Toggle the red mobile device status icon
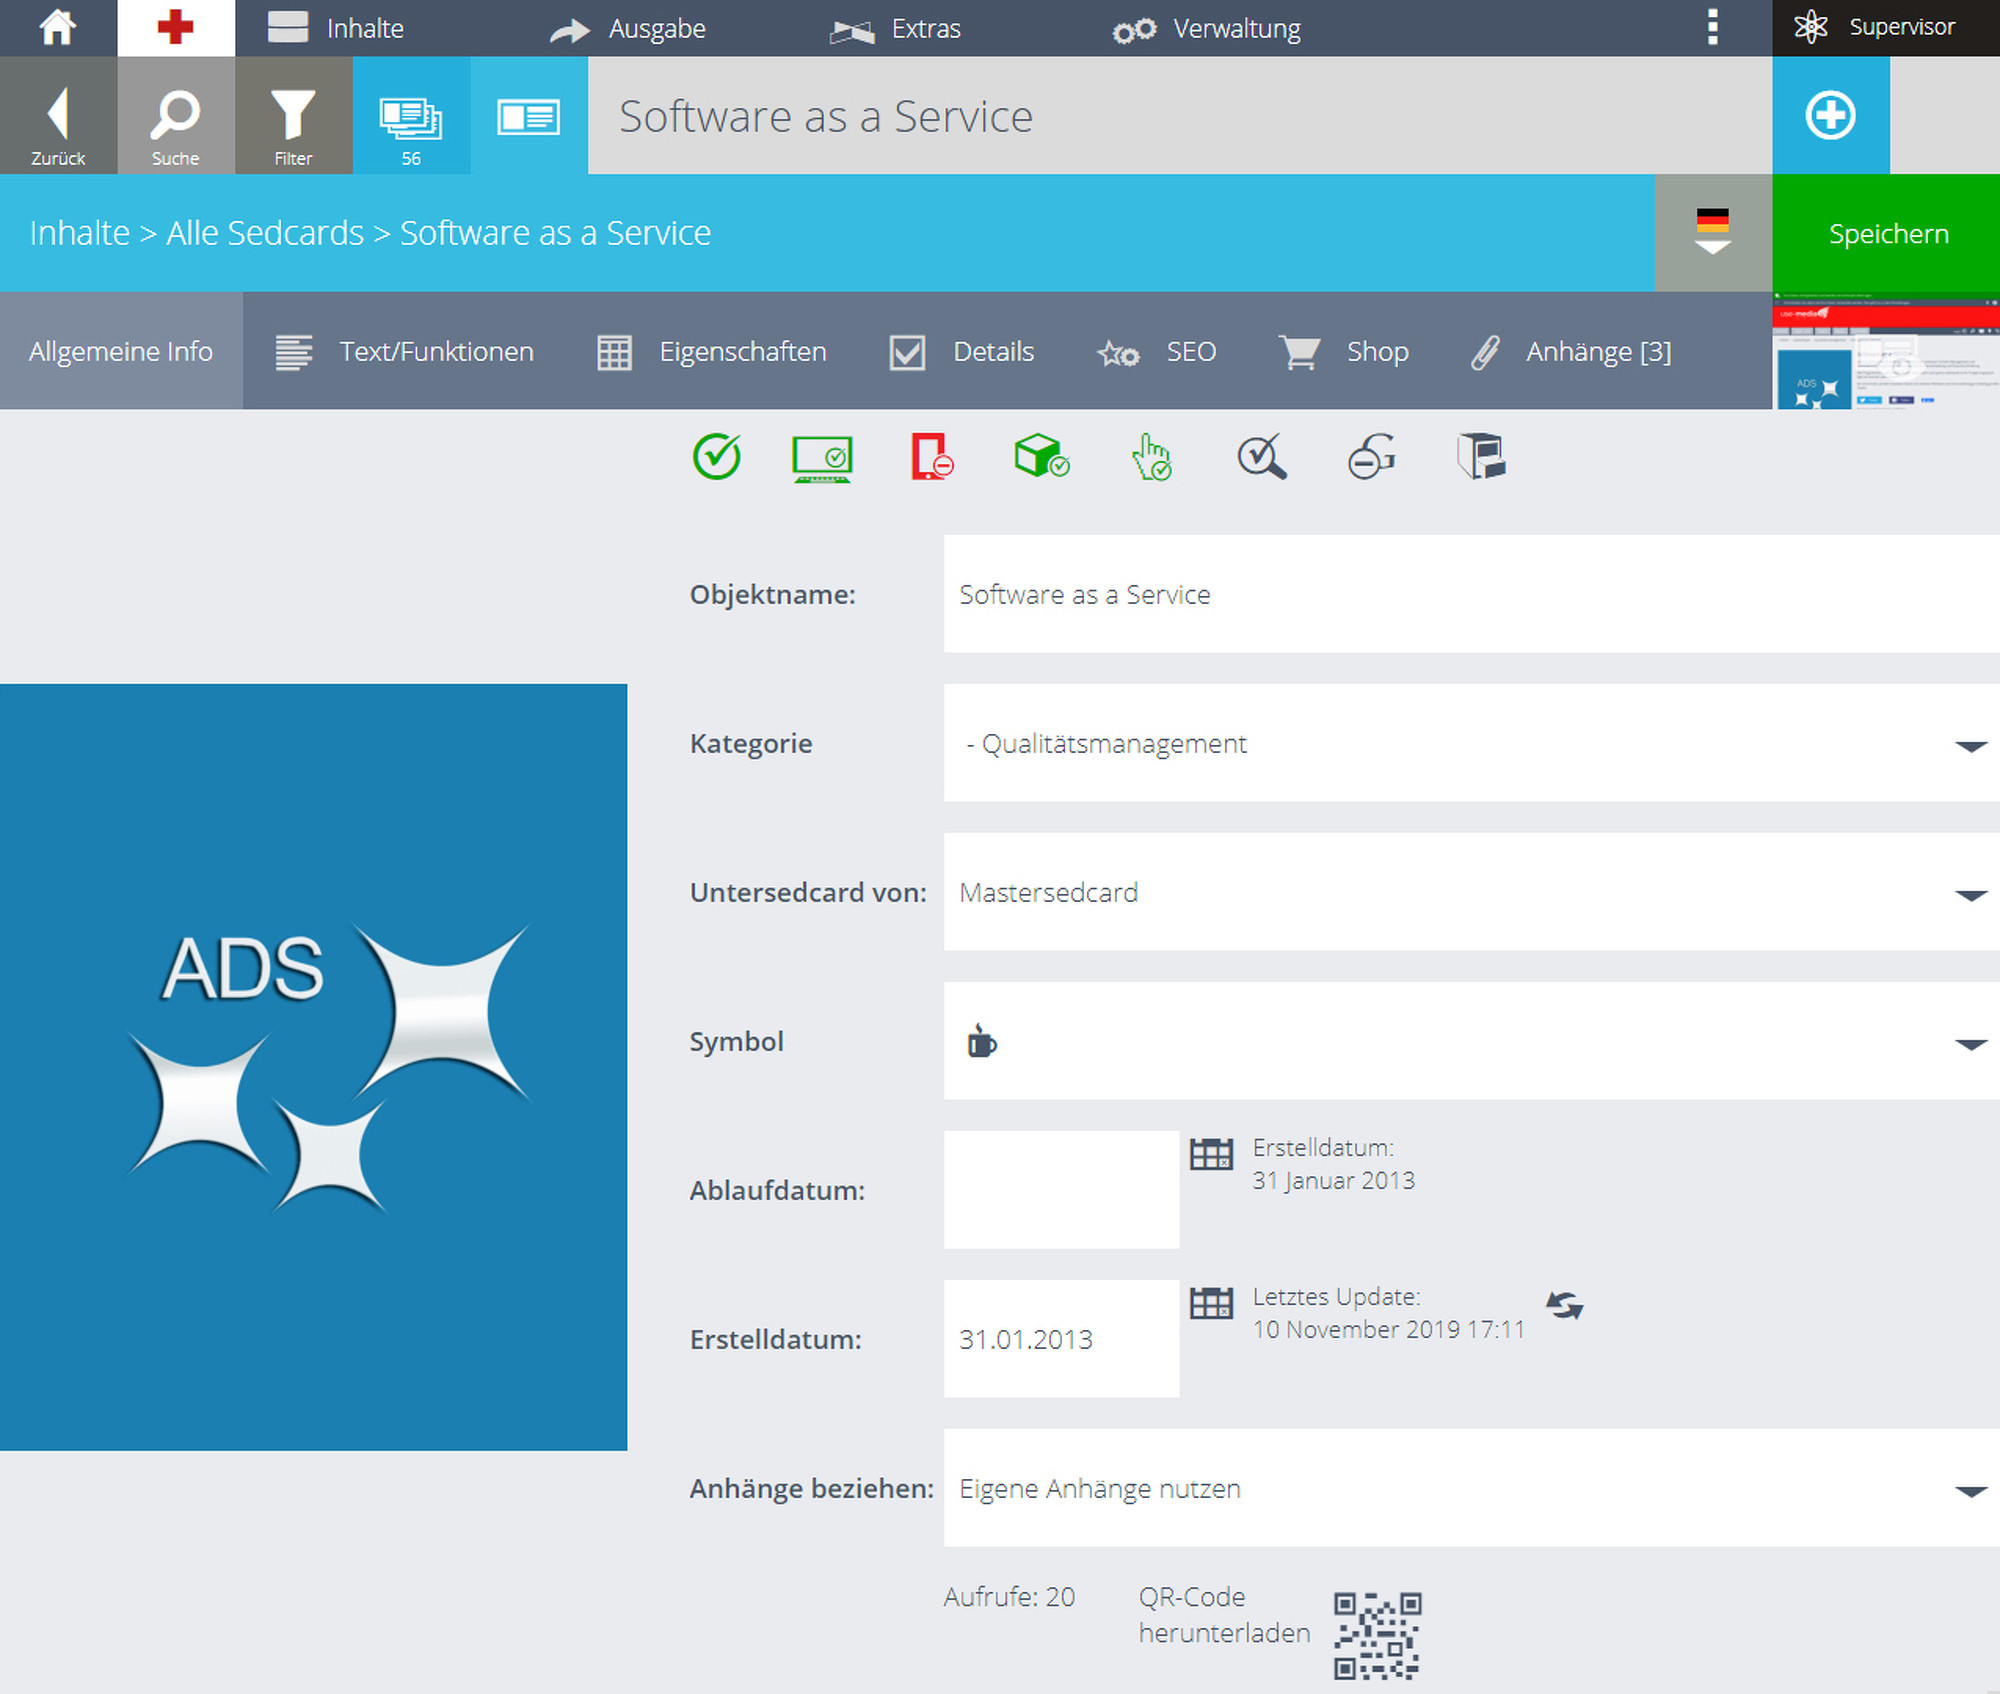Screen dimensions: 2000x1694 coord(931,457)
